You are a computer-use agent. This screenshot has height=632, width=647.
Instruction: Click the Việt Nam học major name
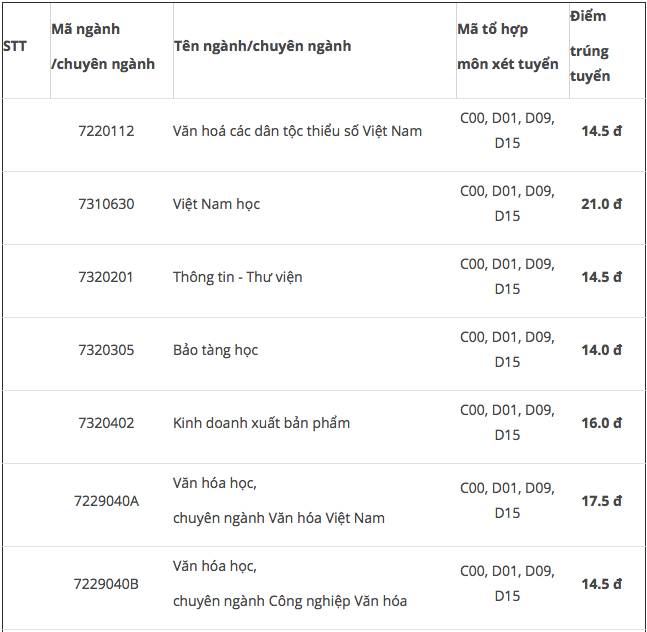tap(216, 204)
